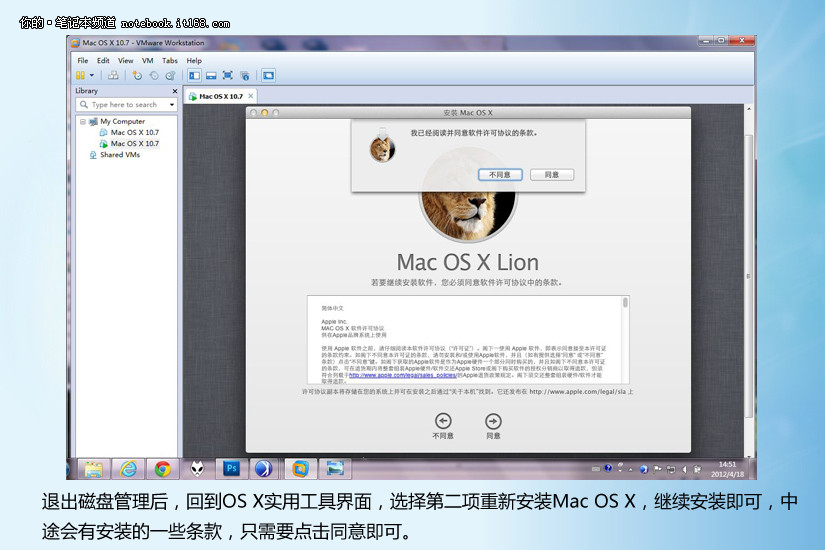The height and width of the screenshot is (550, 825).
Task: Click the yellow minimize button of installer window
Action: point(265,113)
